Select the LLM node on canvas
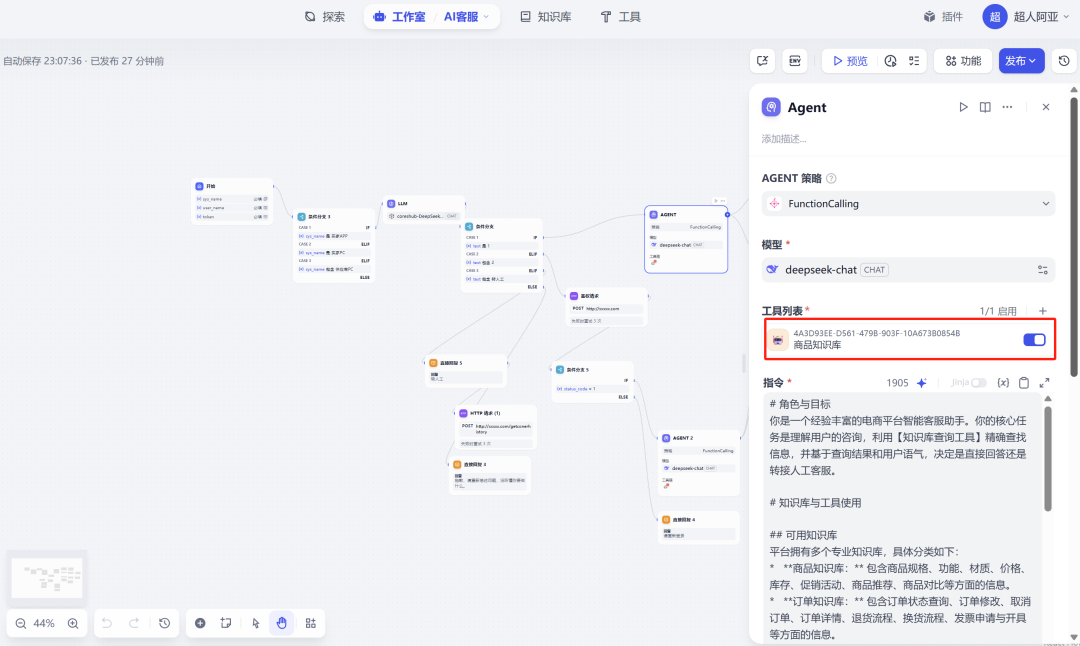 (x=424, y=209)
